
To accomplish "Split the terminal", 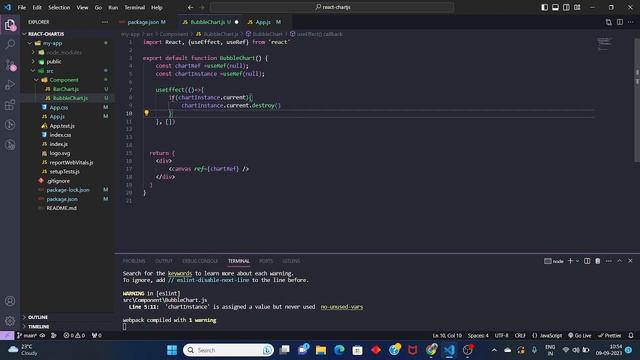I will point(587,261).
